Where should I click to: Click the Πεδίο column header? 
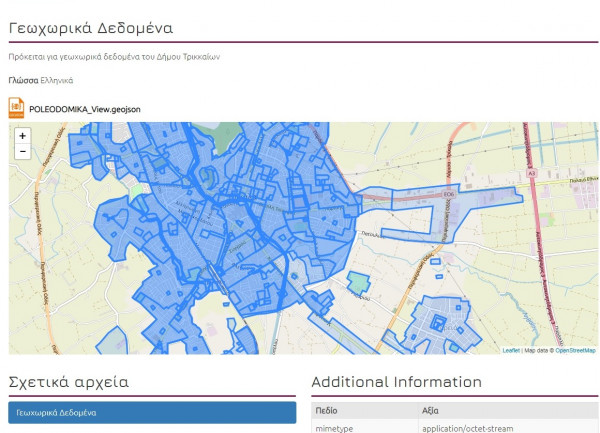point(327,410)
